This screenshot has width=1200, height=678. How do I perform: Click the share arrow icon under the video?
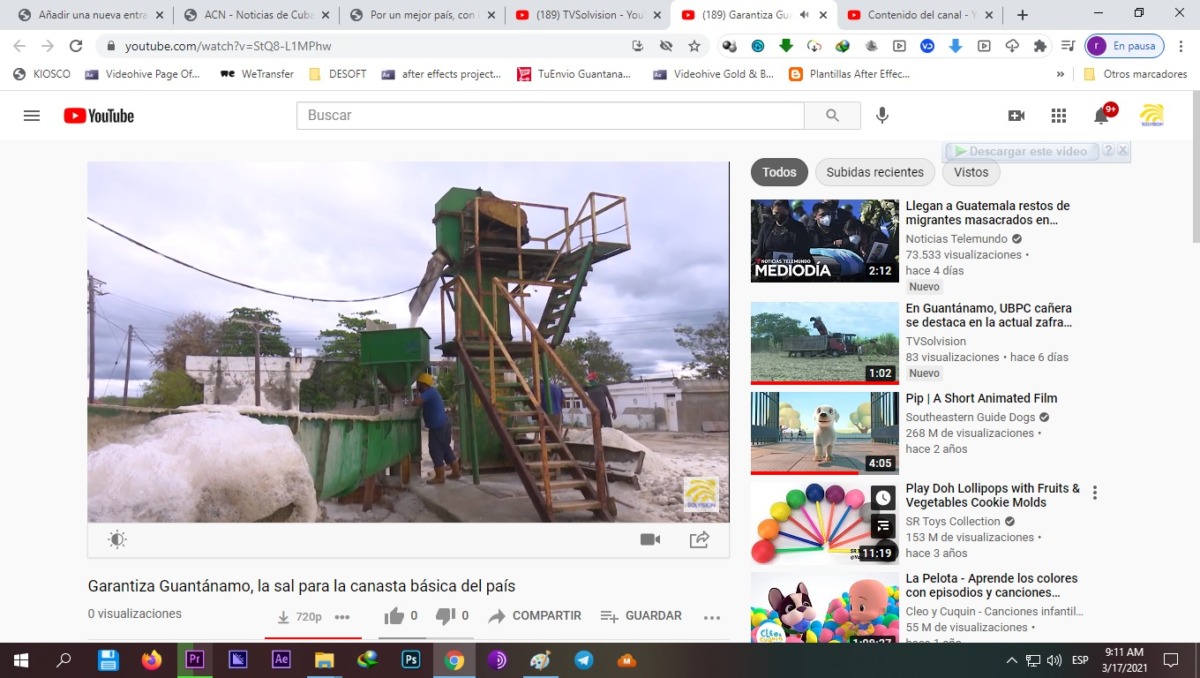[x=699, y=540]
